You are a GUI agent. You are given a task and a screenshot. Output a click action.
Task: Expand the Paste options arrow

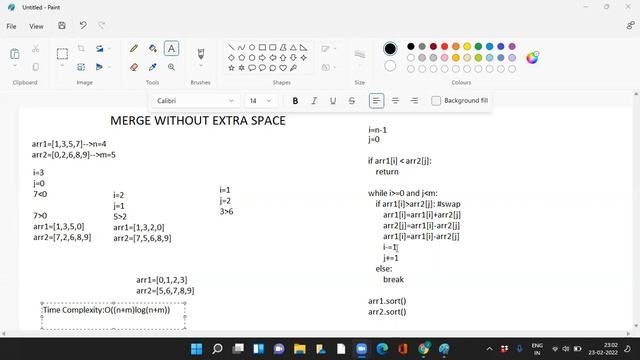(15, 66)
